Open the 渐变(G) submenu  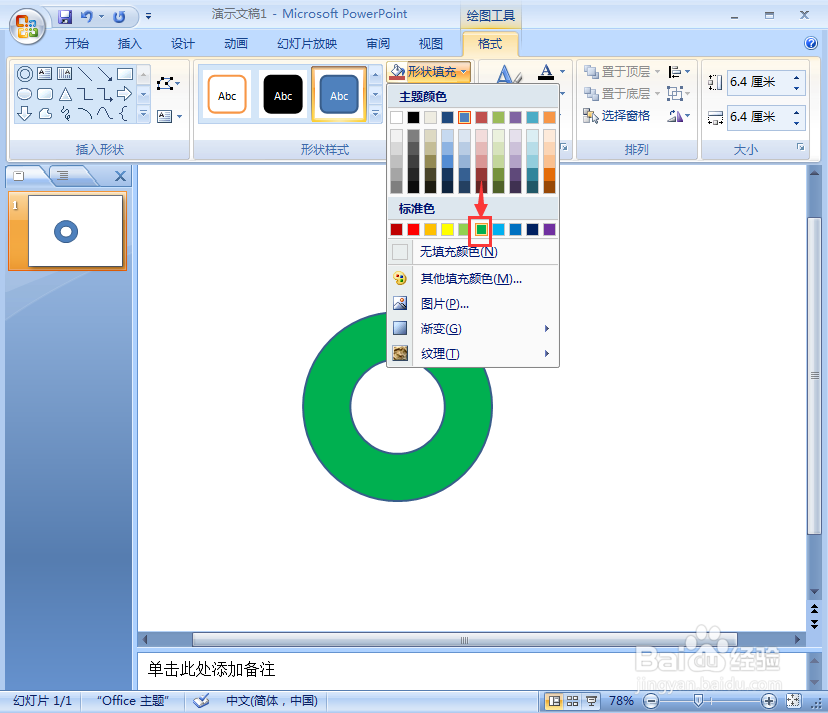(473, 329)
